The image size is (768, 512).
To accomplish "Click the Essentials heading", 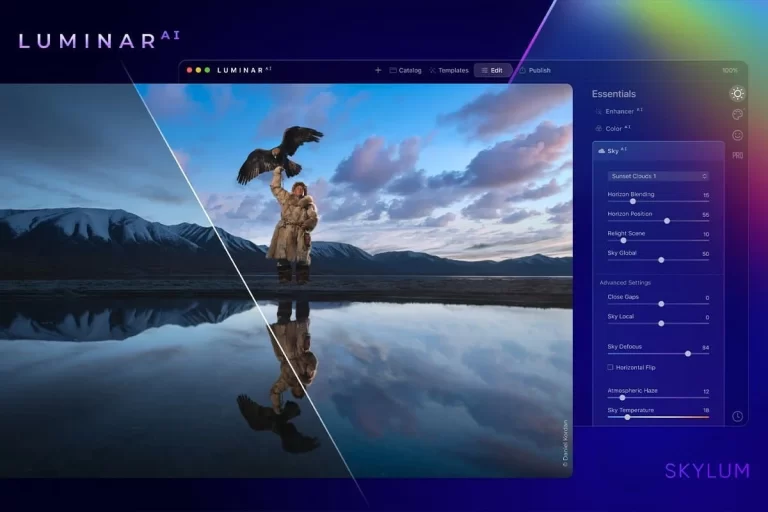I will coord(614,94).
